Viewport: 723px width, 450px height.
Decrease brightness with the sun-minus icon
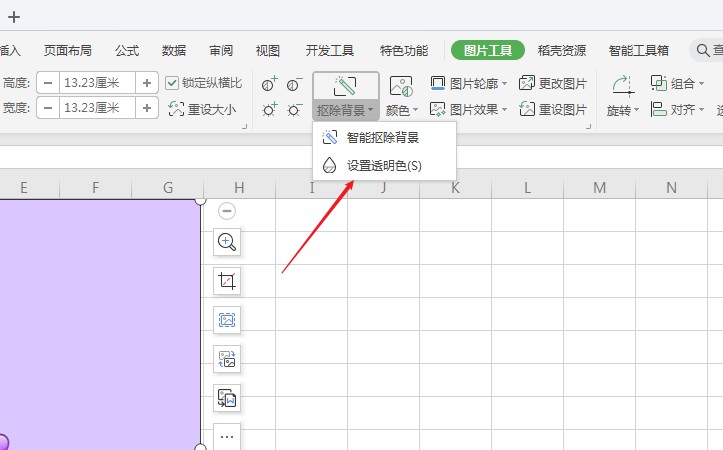click(x=295, y=110)
